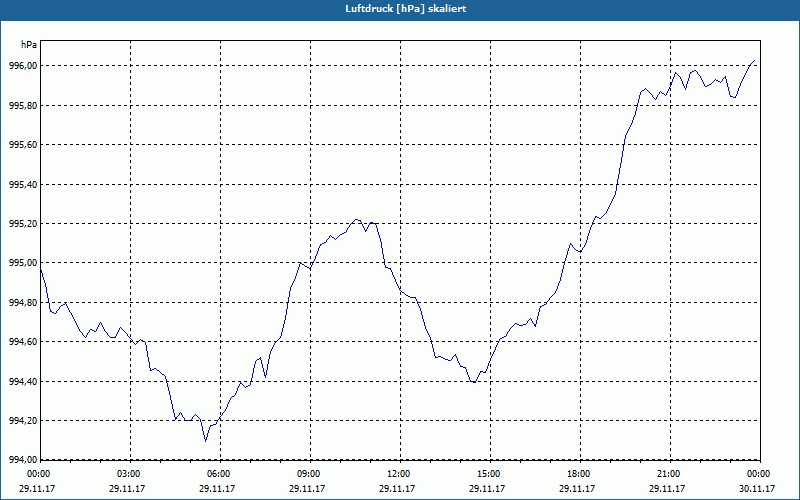The height and width of the screenshot is (500, 800).
Task: Click the 994,40 axis value
Action: click(x=23, y=382)
